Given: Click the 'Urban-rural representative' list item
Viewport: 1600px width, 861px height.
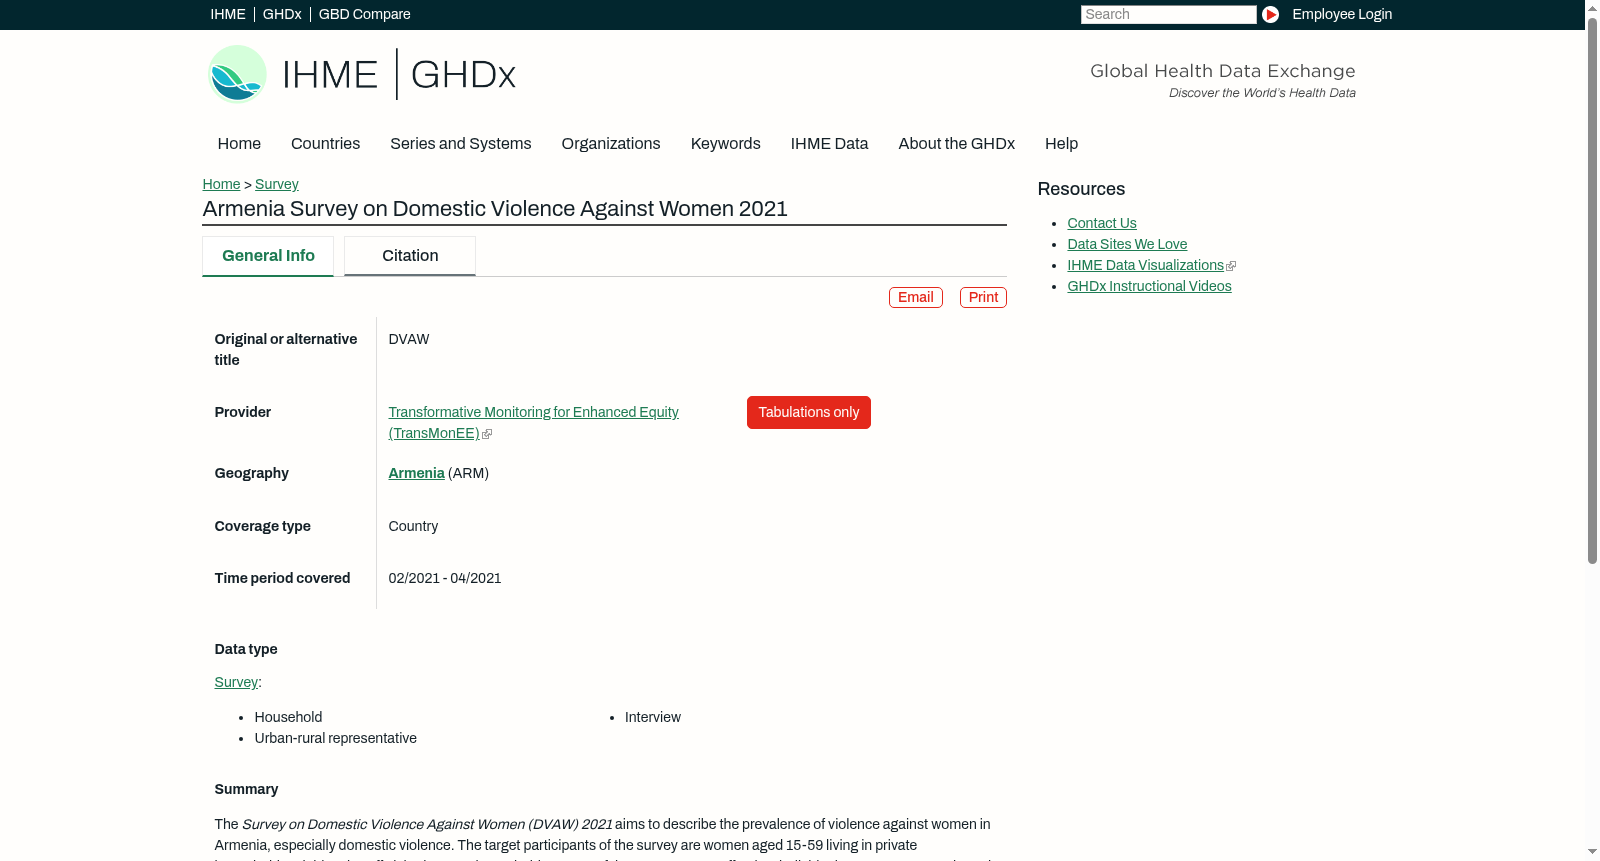Looking at the screenshot, I should coord(336,738).
